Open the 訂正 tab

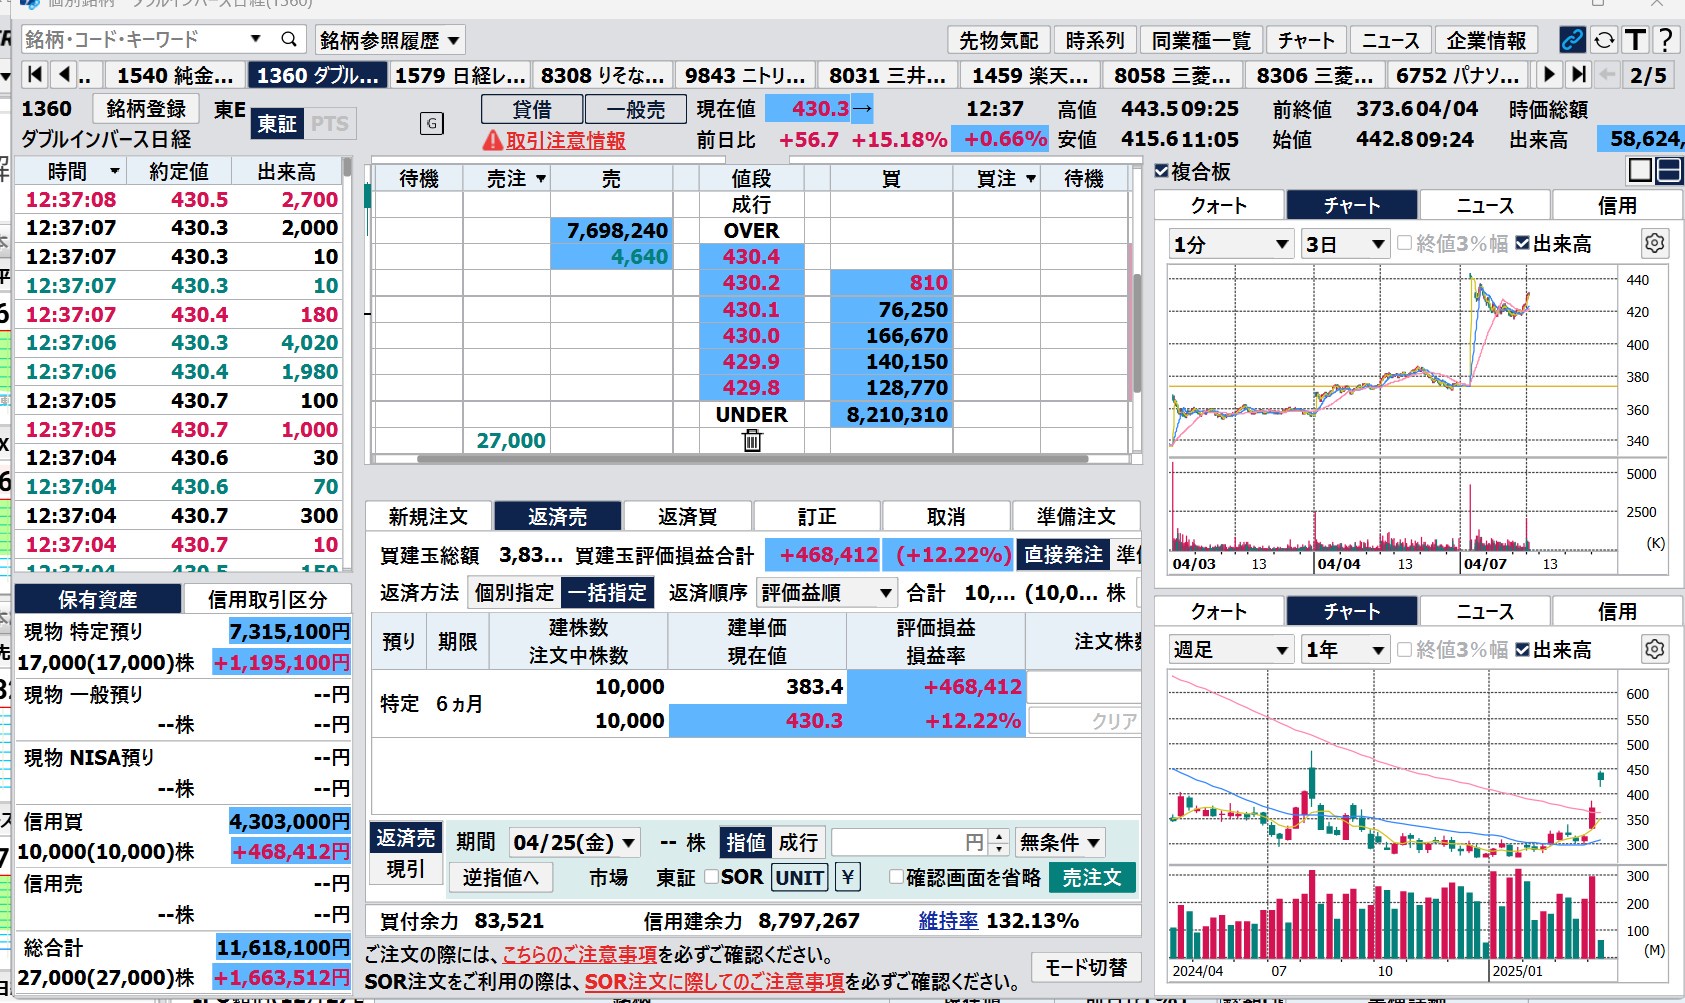816,516
